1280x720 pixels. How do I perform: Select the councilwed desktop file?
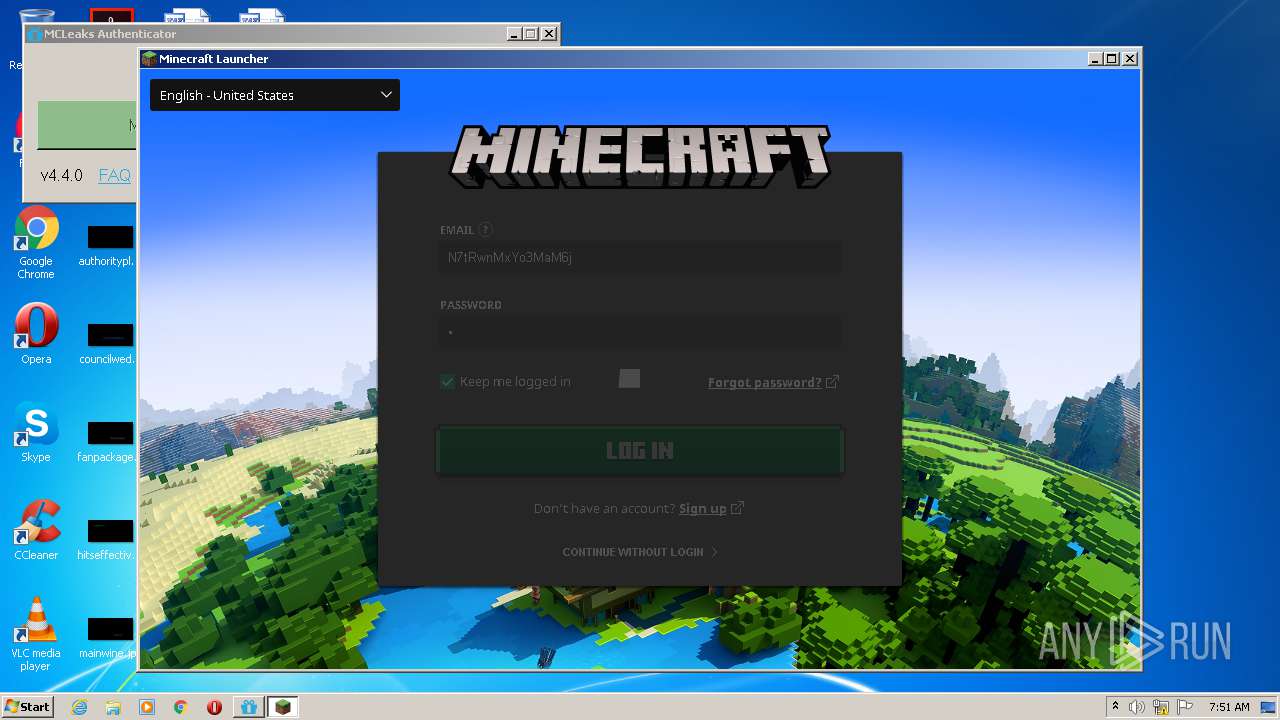point(109,344)
